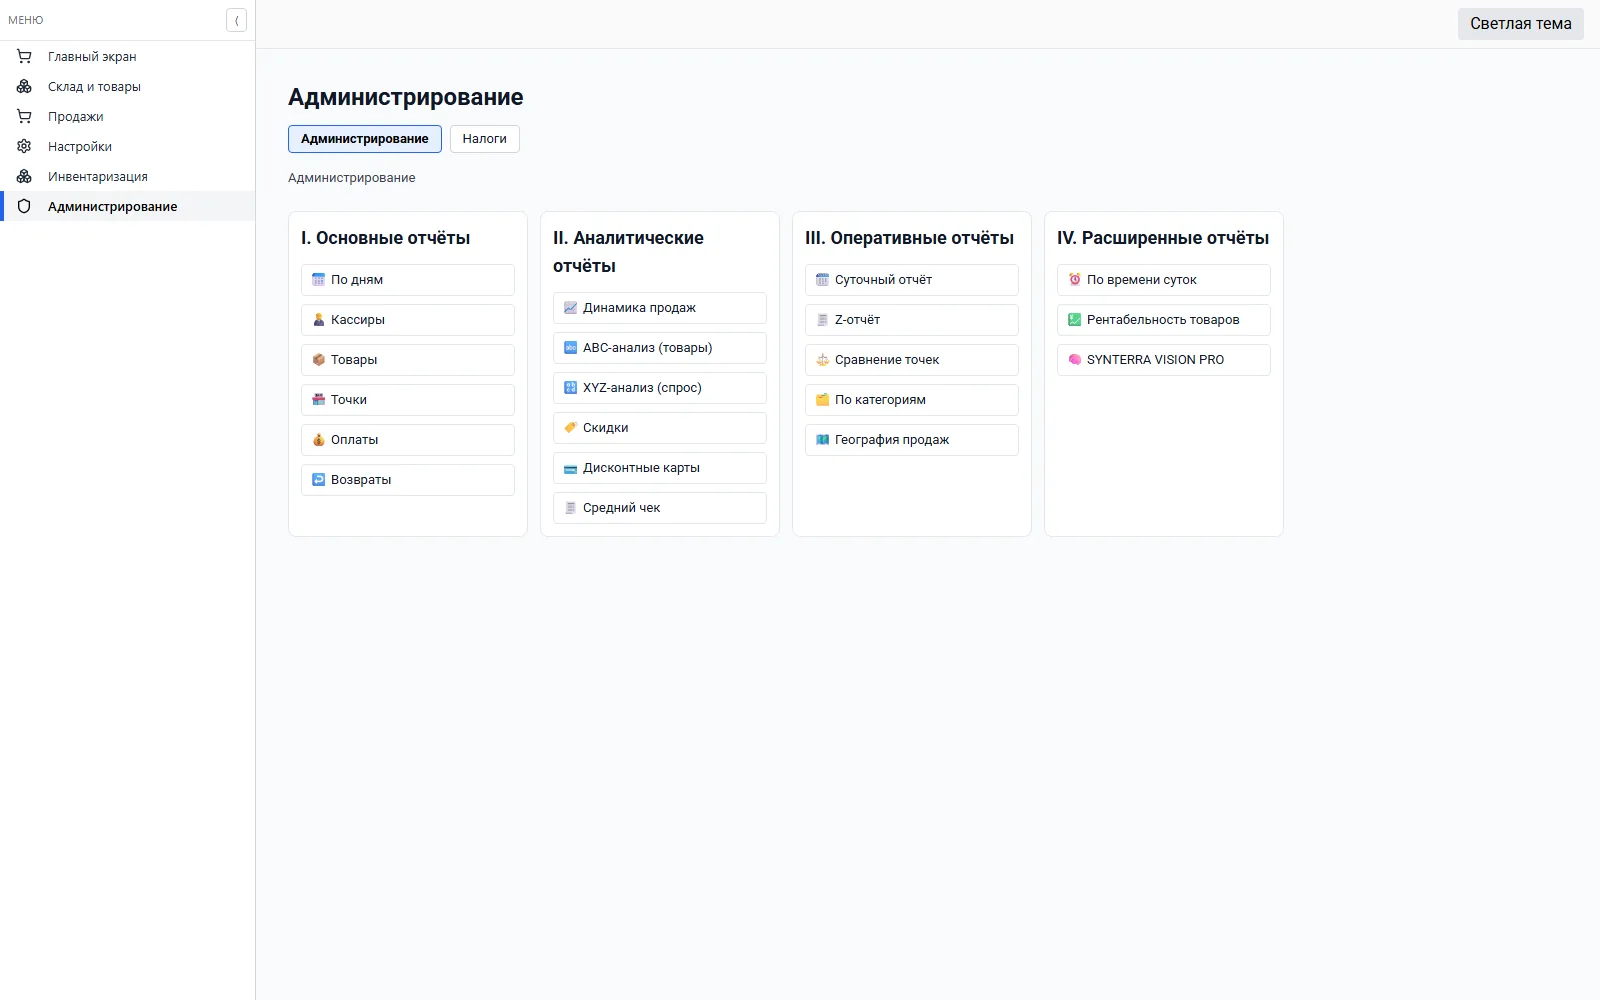Click the map icon of География продаж
The image size is (1600, 1000).
pos(823,440)
